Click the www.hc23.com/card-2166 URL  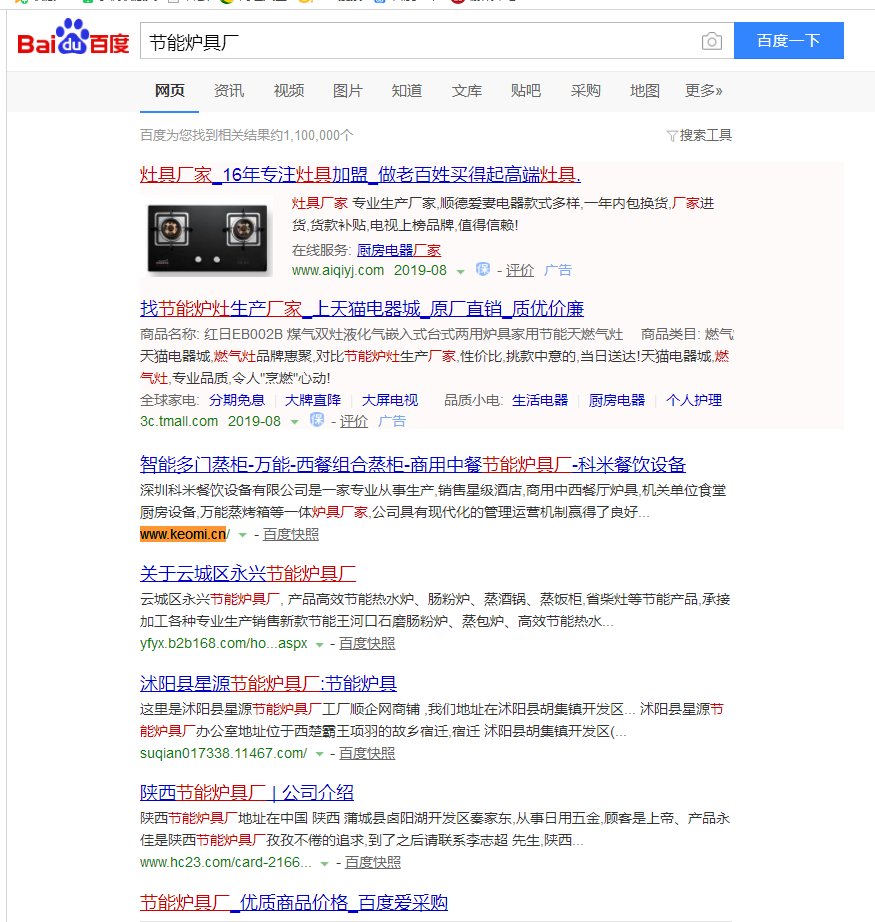coord(226,863)
